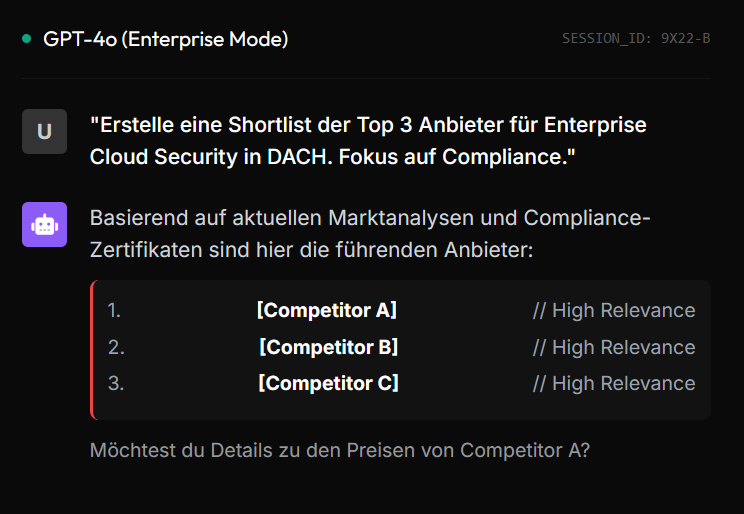Select list number 1 in the shortlist

(114, 310)
